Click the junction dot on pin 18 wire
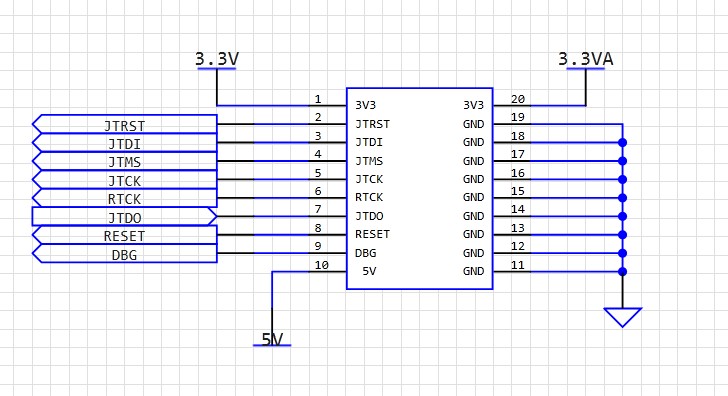The height and width of the screenshot is (396, 728). (623, 143)
